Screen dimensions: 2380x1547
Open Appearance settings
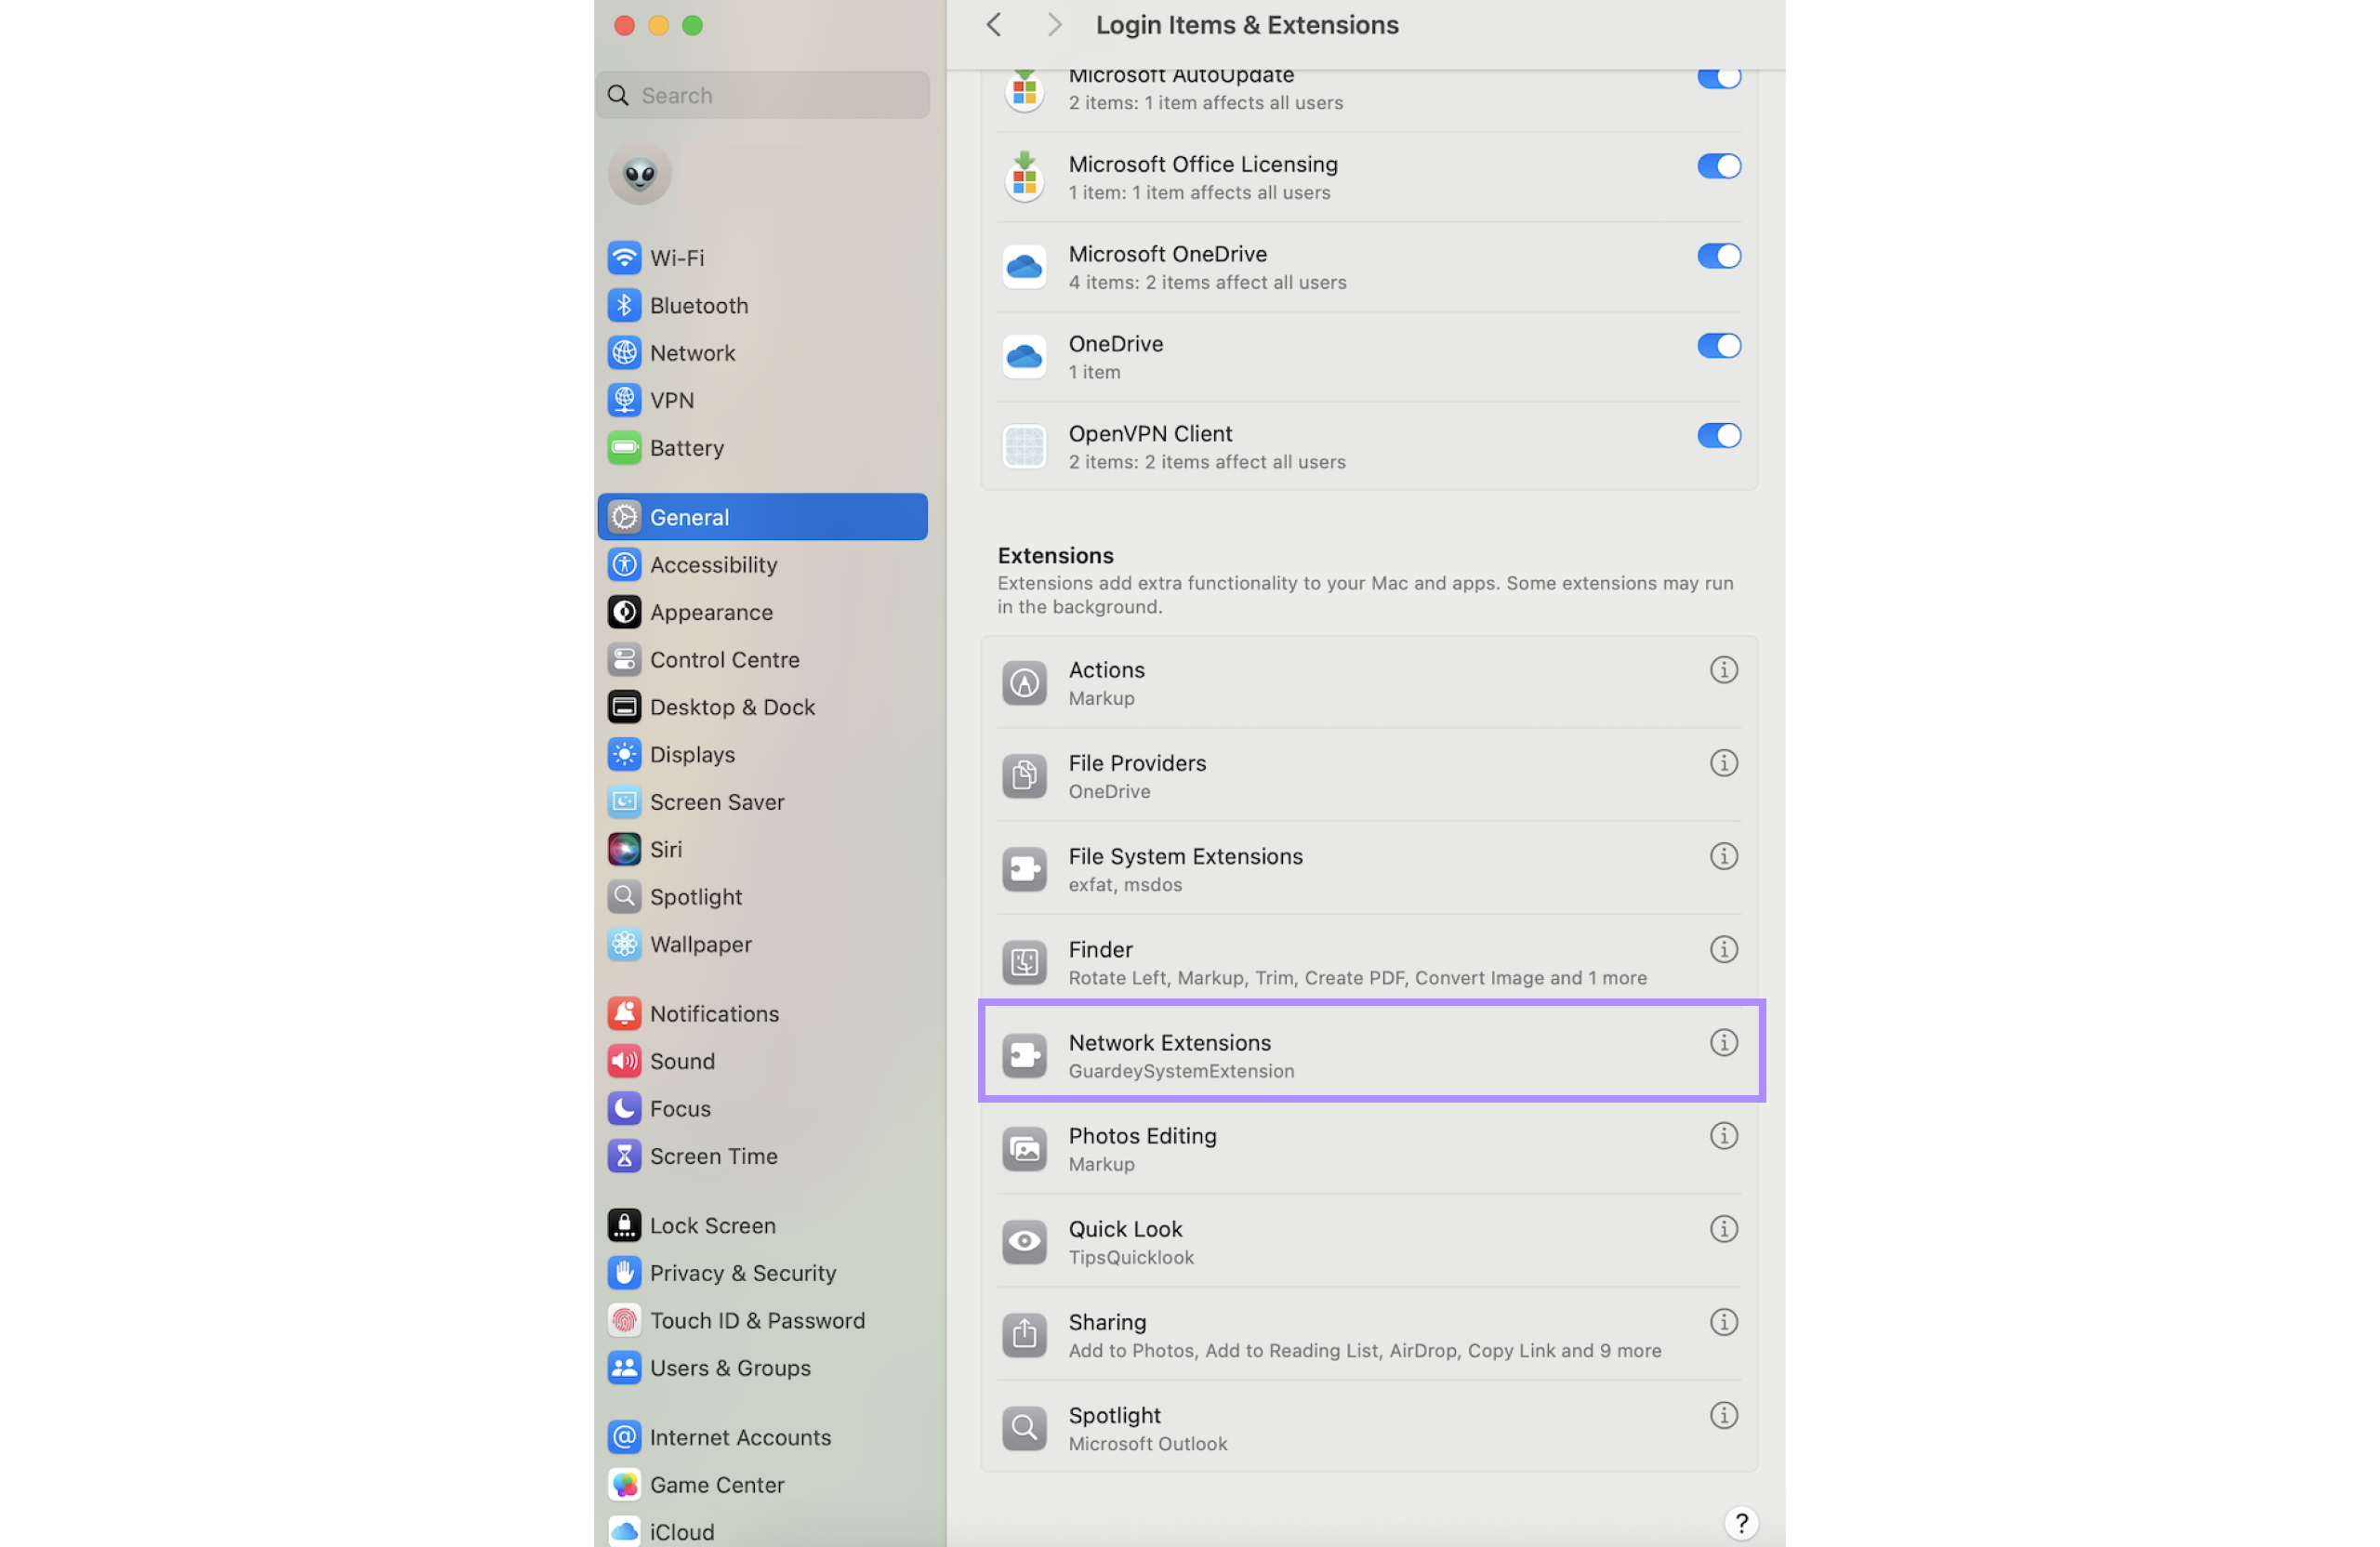point(762,612)
